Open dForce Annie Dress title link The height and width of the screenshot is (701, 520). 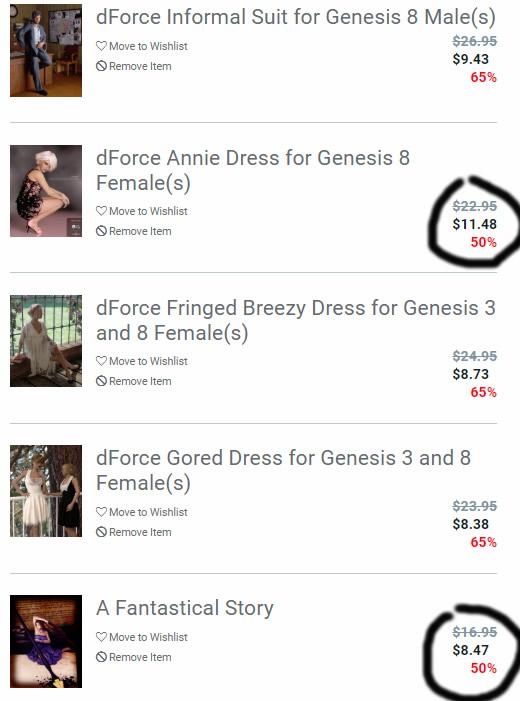pos(253,170)
